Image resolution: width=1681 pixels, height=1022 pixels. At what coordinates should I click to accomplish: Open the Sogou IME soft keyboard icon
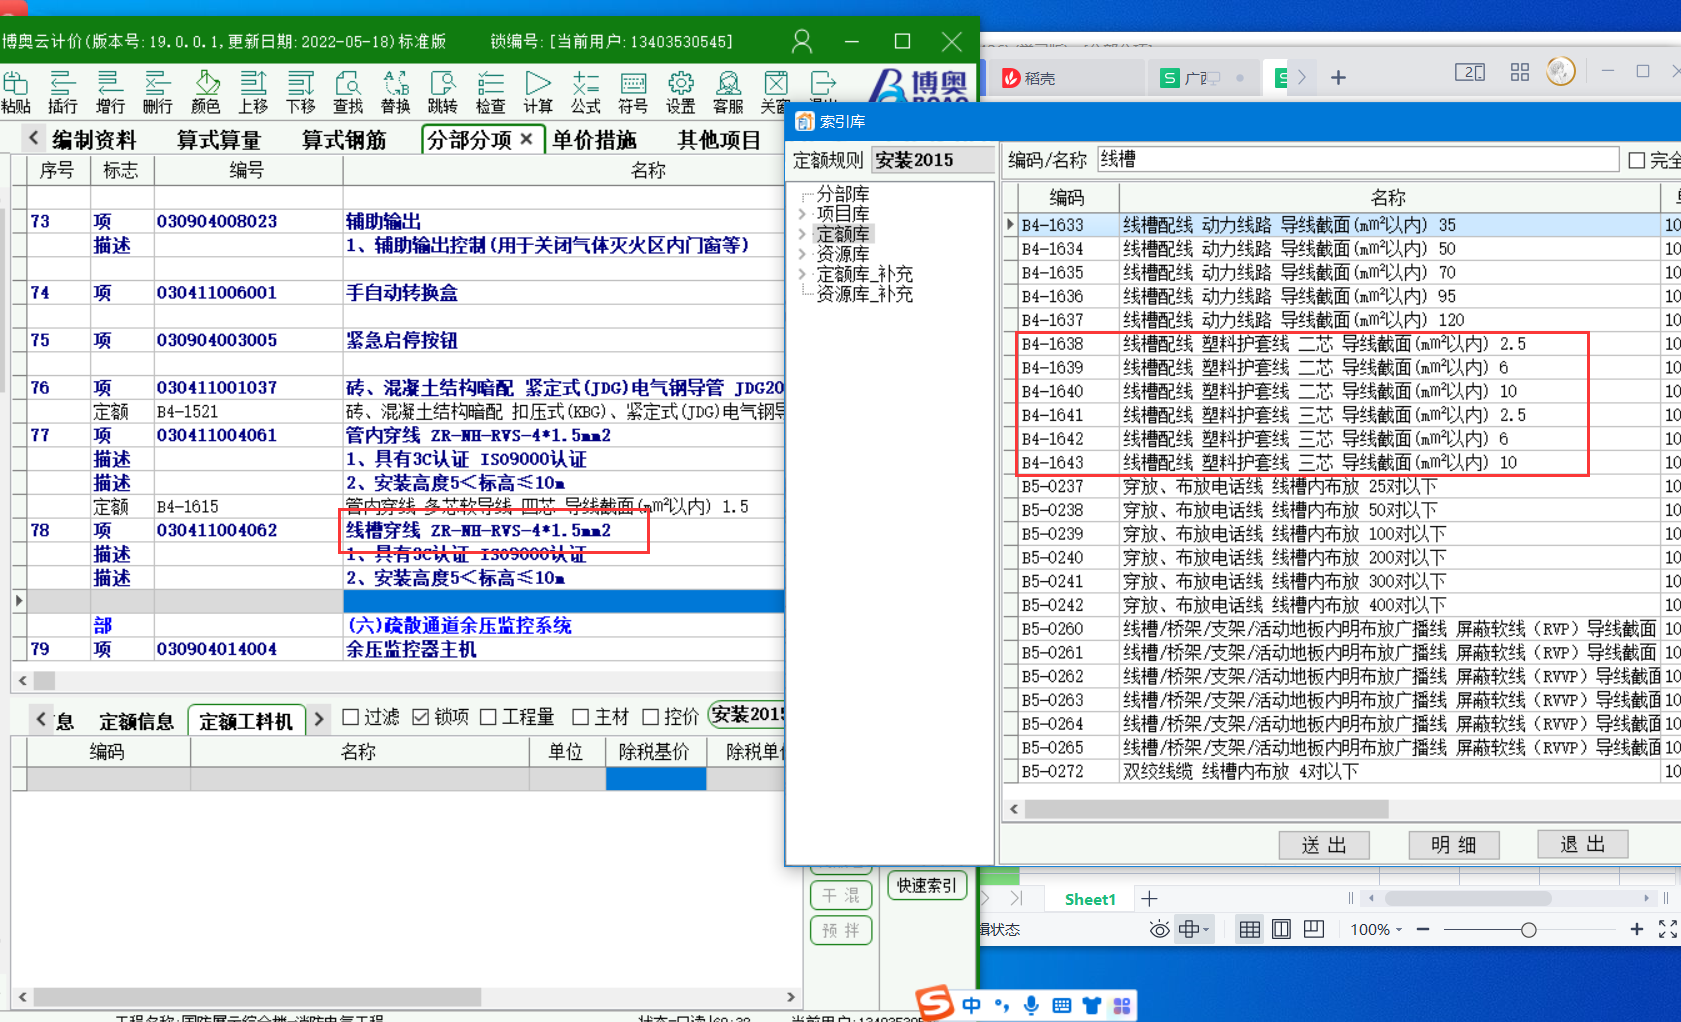pos(1062,1005)
